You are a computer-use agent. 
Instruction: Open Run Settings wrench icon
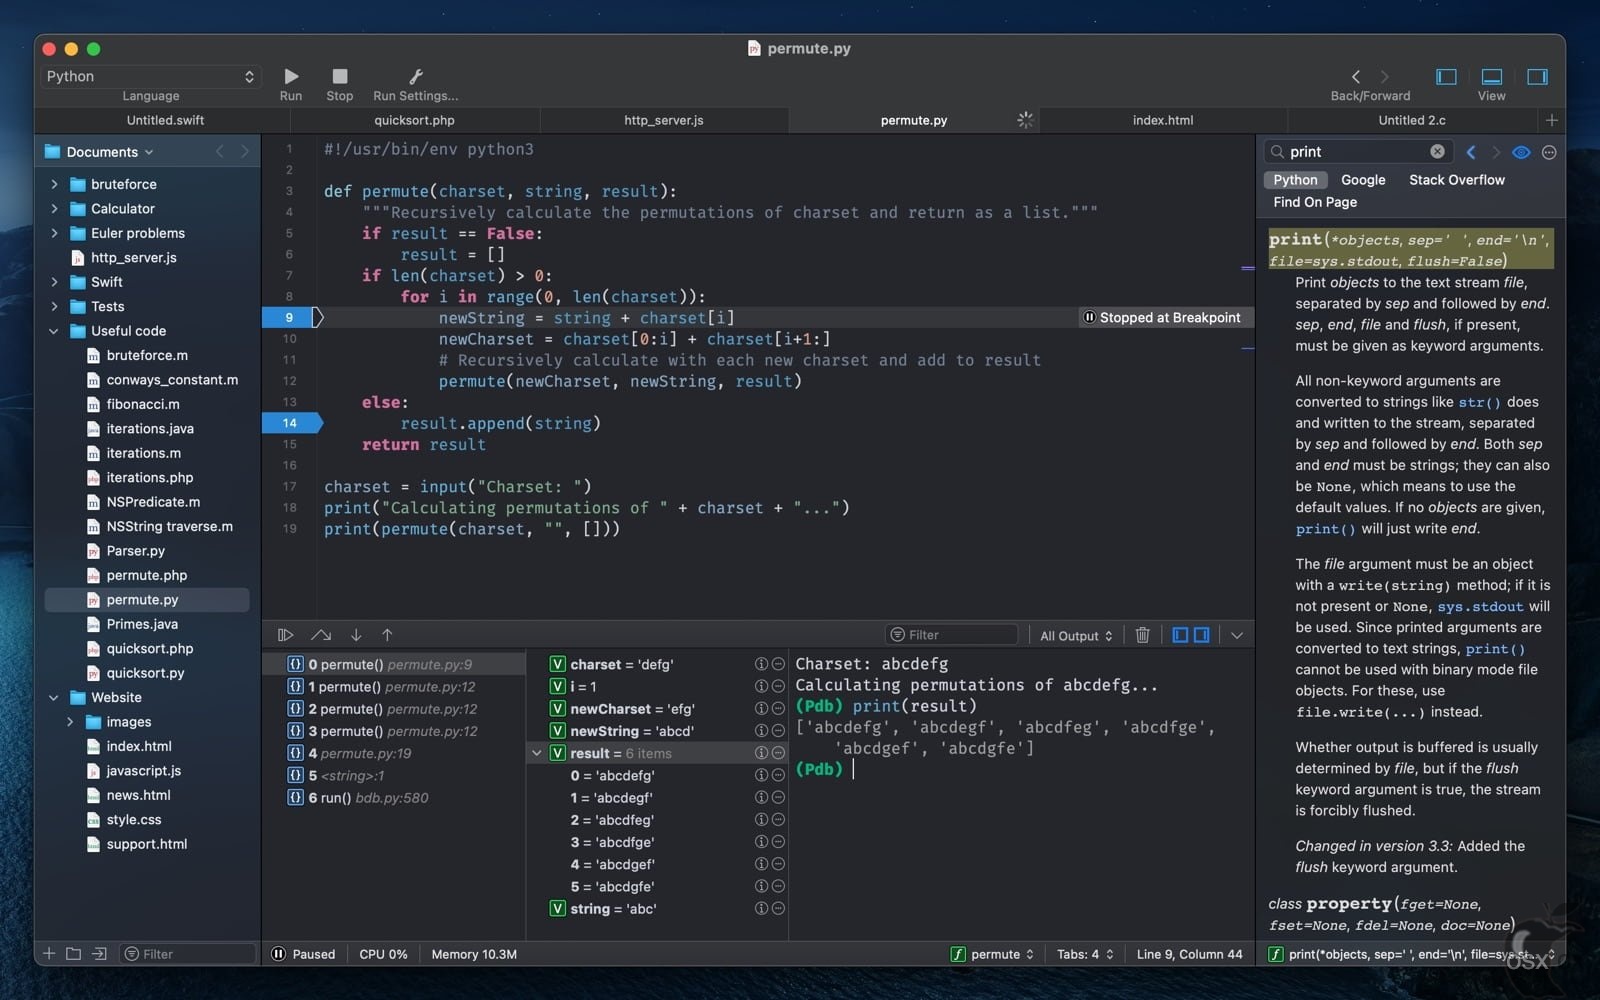point(416,76)
